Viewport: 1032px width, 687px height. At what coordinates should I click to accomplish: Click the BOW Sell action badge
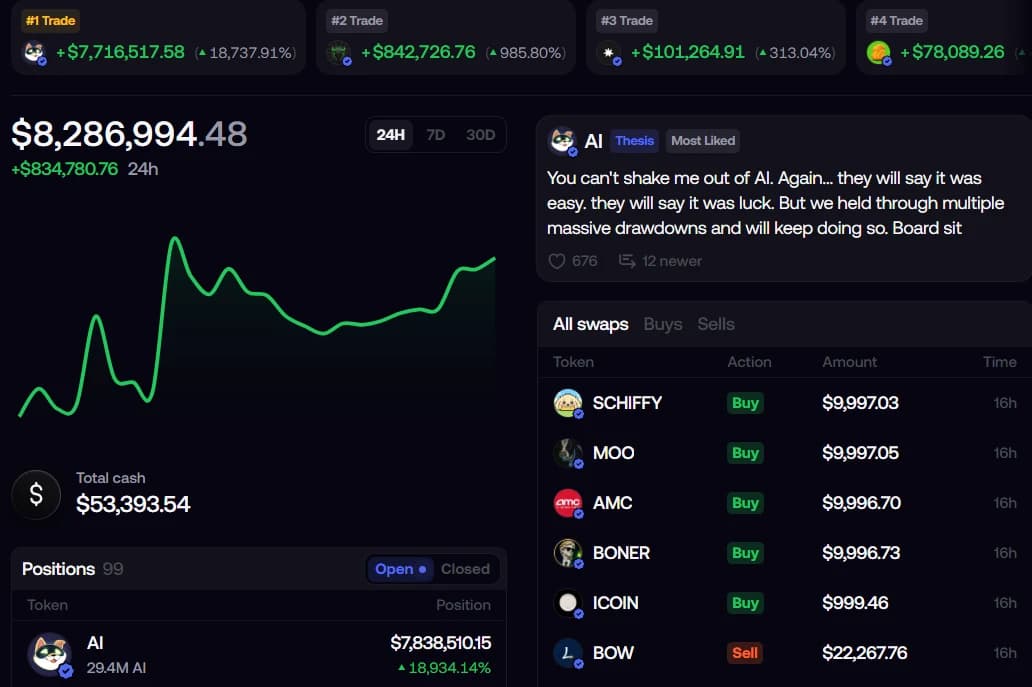pos(745,653)
